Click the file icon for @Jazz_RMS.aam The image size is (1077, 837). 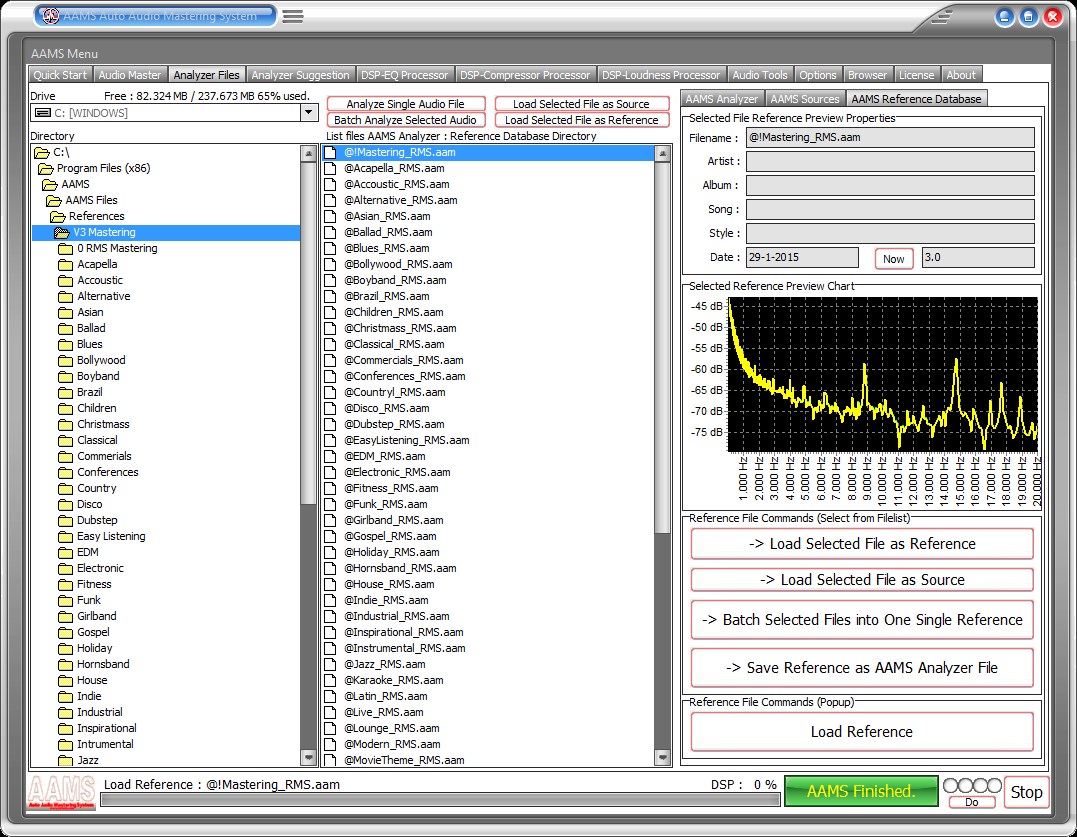tap(330, 664)
